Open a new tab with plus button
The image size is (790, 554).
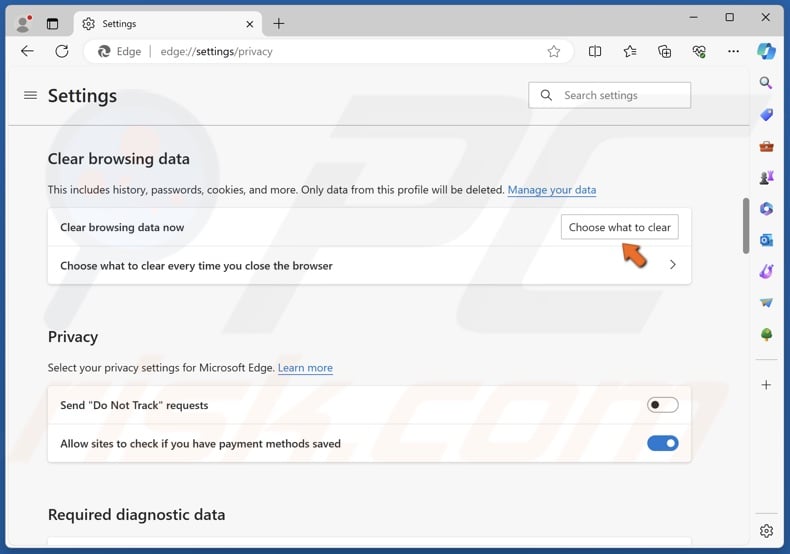pyautogui.click(x=279, y=24)
